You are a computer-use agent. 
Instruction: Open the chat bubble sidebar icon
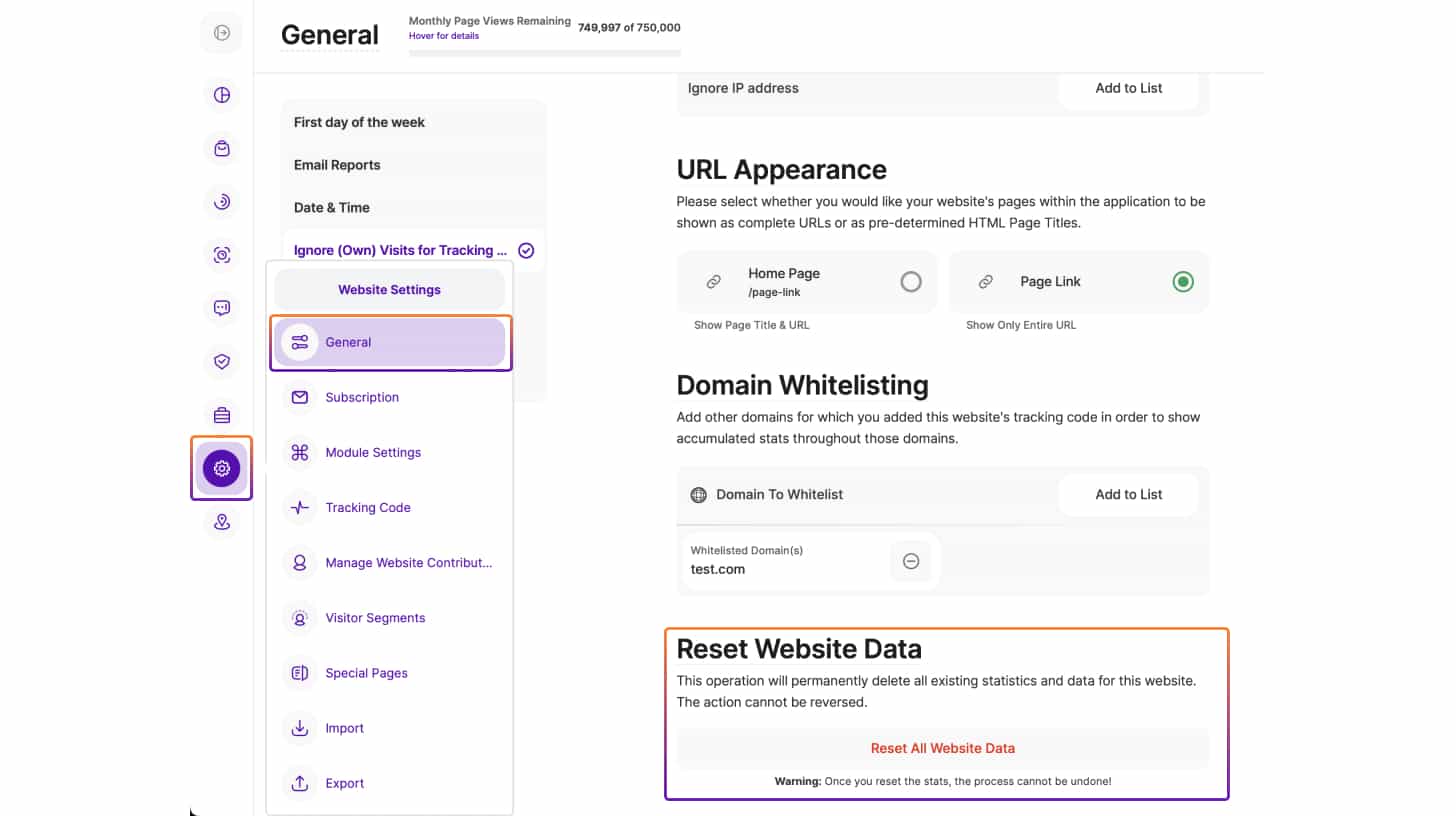[x=222, y=308]
